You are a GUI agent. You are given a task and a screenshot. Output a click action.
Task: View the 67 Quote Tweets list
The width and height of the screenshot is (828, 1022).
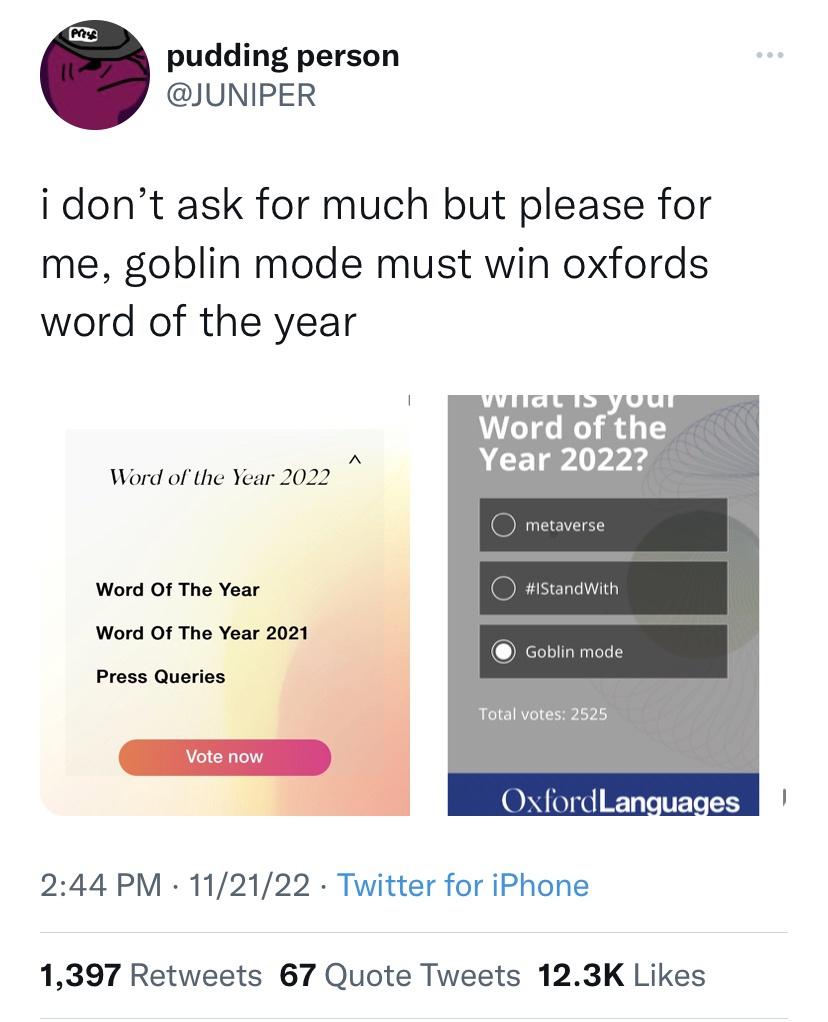tap(400, 975)
